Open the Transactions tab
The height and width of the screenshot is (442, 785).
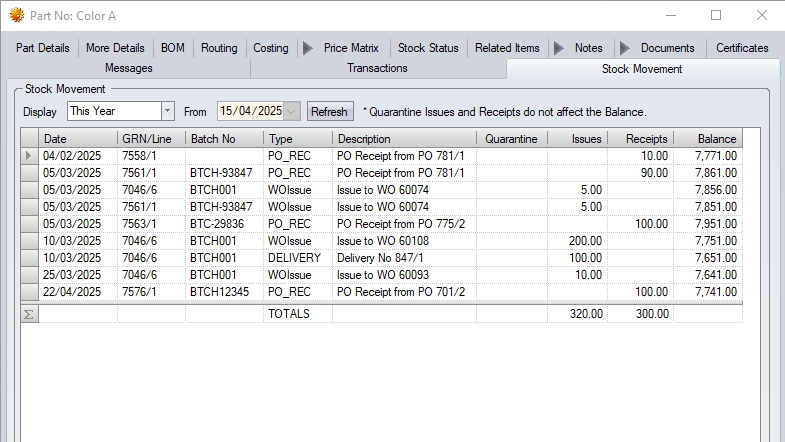coord(377,68)
